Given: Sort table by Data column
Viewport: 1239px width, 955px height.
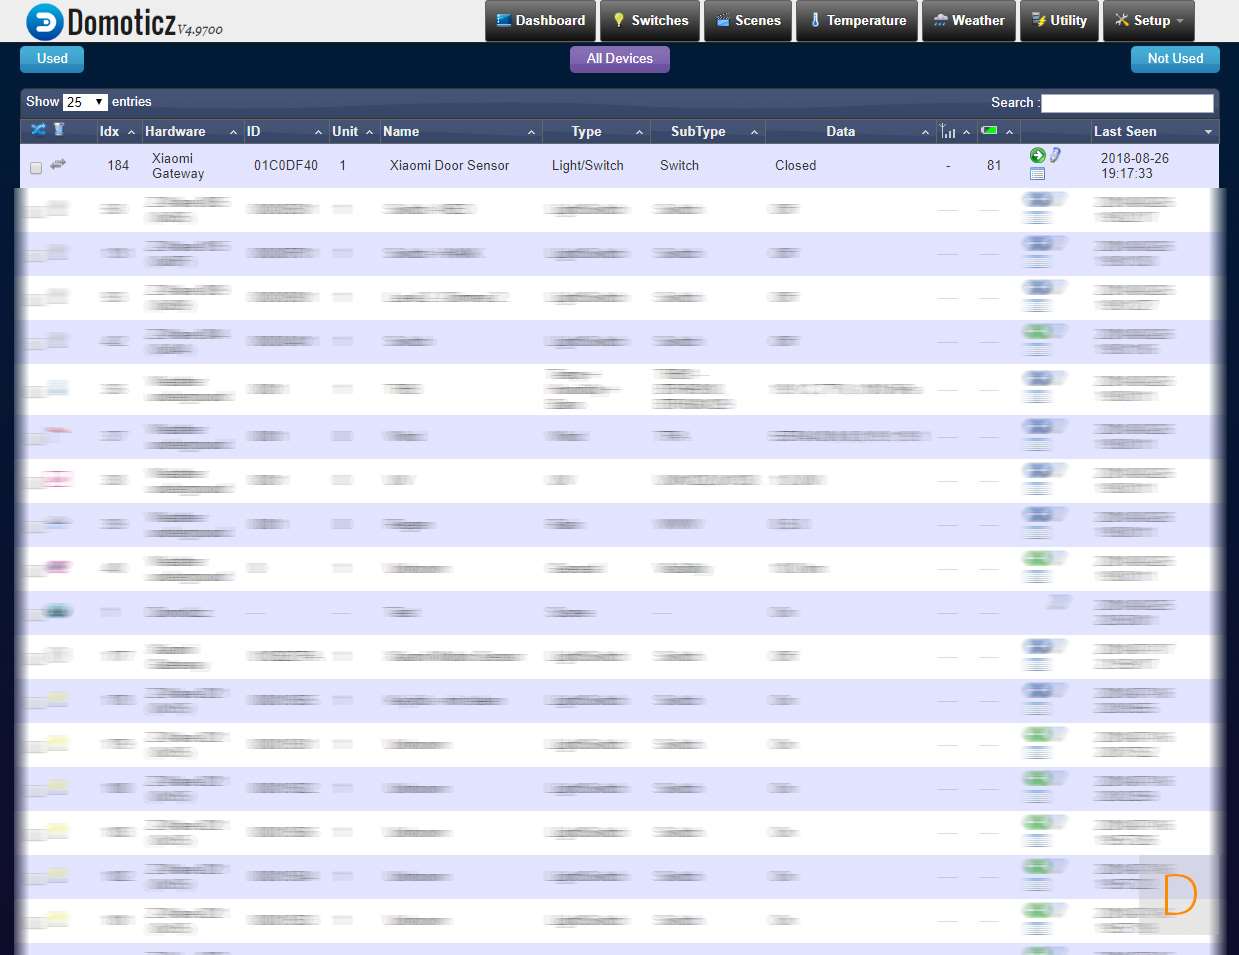Looking at the screenshot, I should [850, 131].
